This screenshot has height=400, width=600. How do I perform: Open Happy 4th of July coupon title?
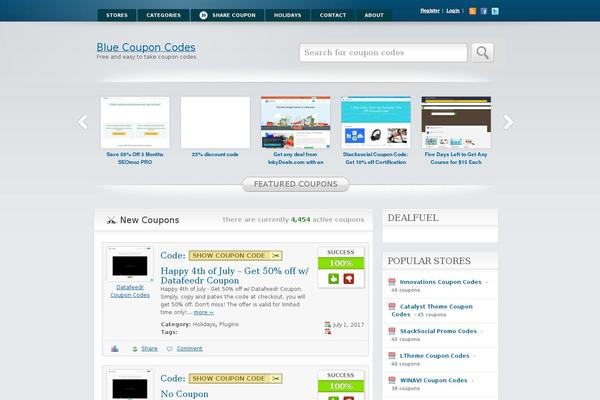point(234,276)
